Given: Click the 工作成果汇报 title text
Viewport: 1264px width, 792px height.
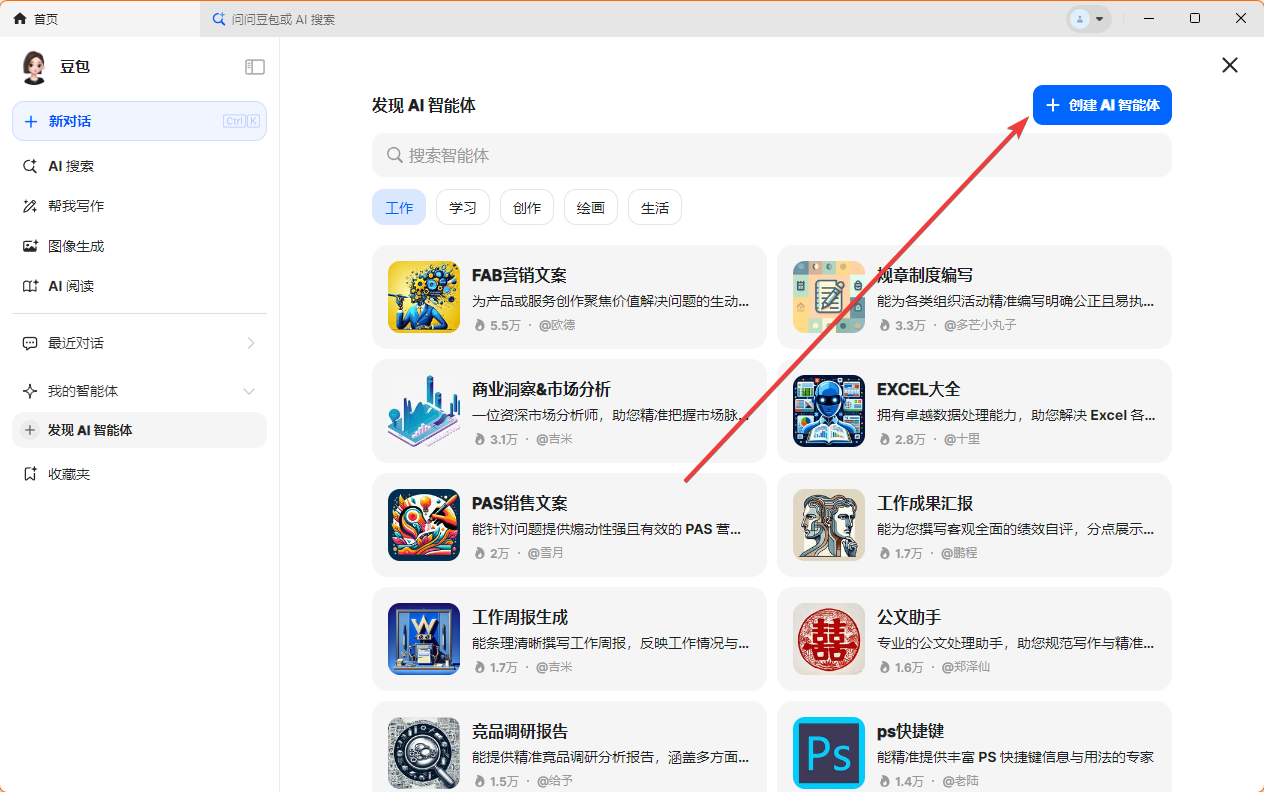Looking at the screenshot, I should 925,504.
